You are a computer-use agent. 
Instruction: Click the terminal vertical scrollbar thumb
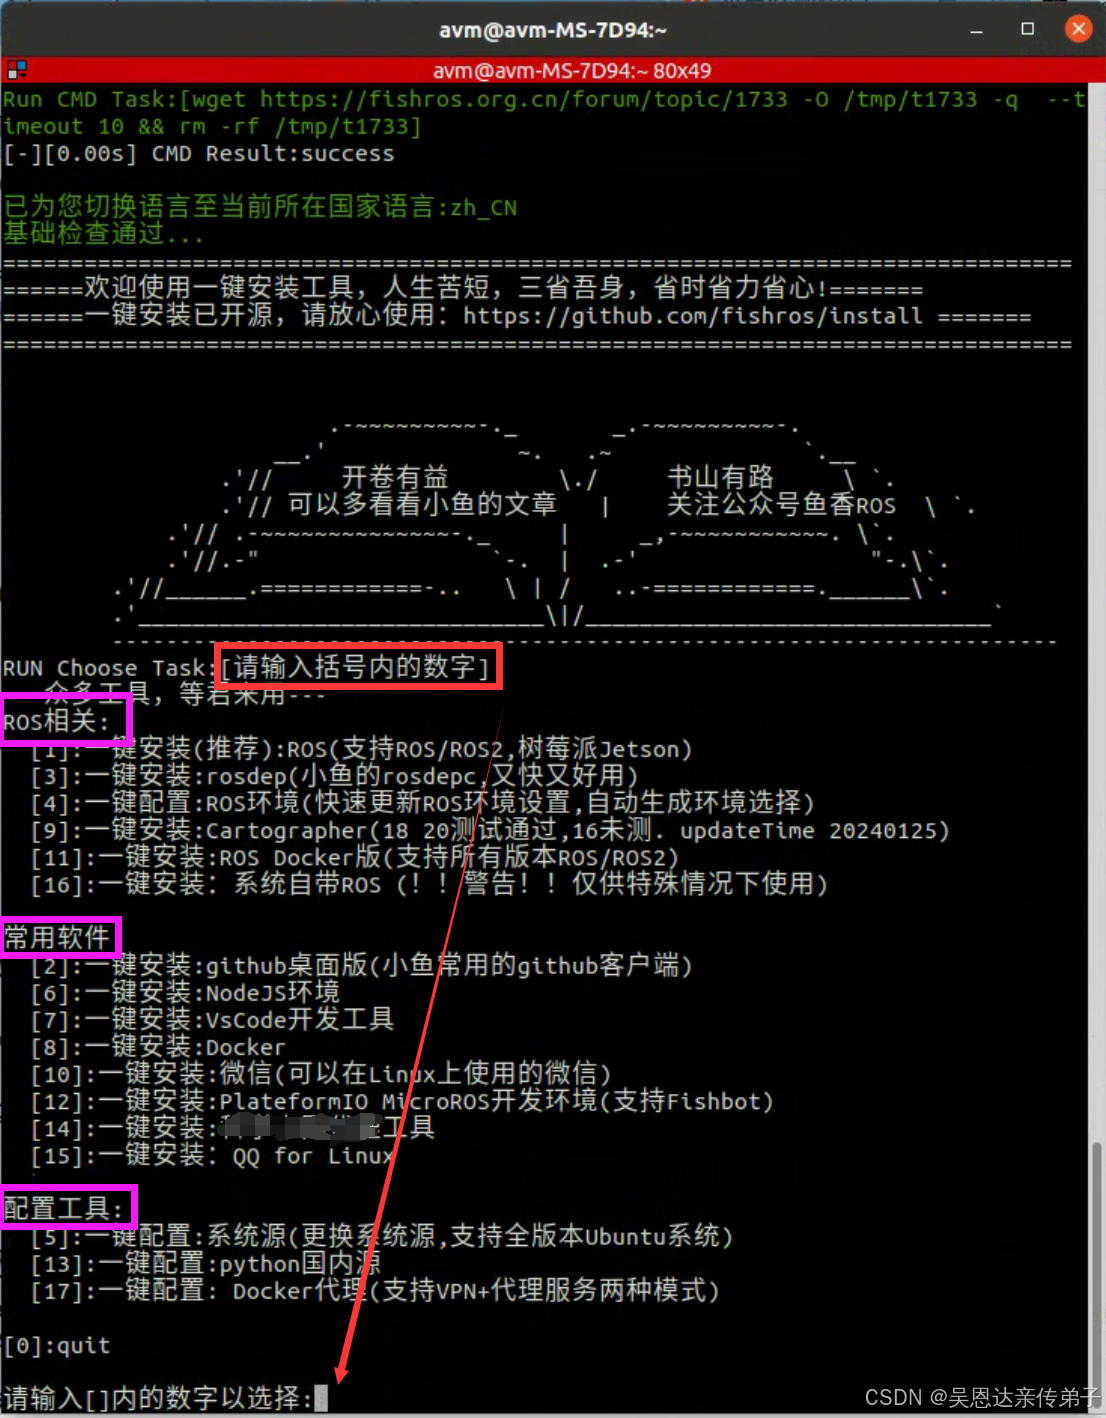tap(1096, 1272)
